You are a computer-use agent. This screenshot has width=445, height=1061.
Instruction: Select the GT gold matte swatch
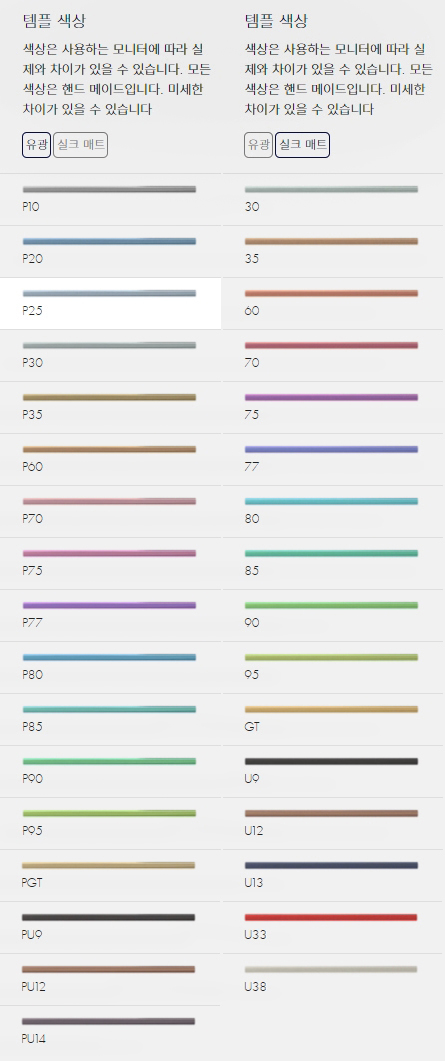[333, 720]
